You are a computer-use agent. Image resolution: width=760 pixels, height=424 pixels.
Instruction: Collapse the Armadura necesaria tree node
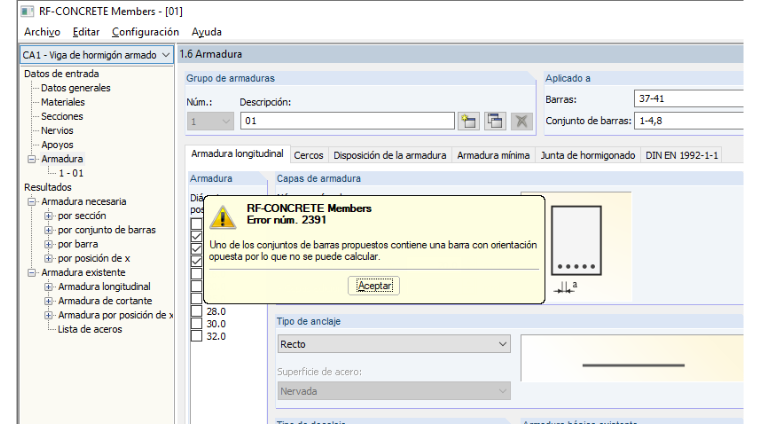click(32, 202)
